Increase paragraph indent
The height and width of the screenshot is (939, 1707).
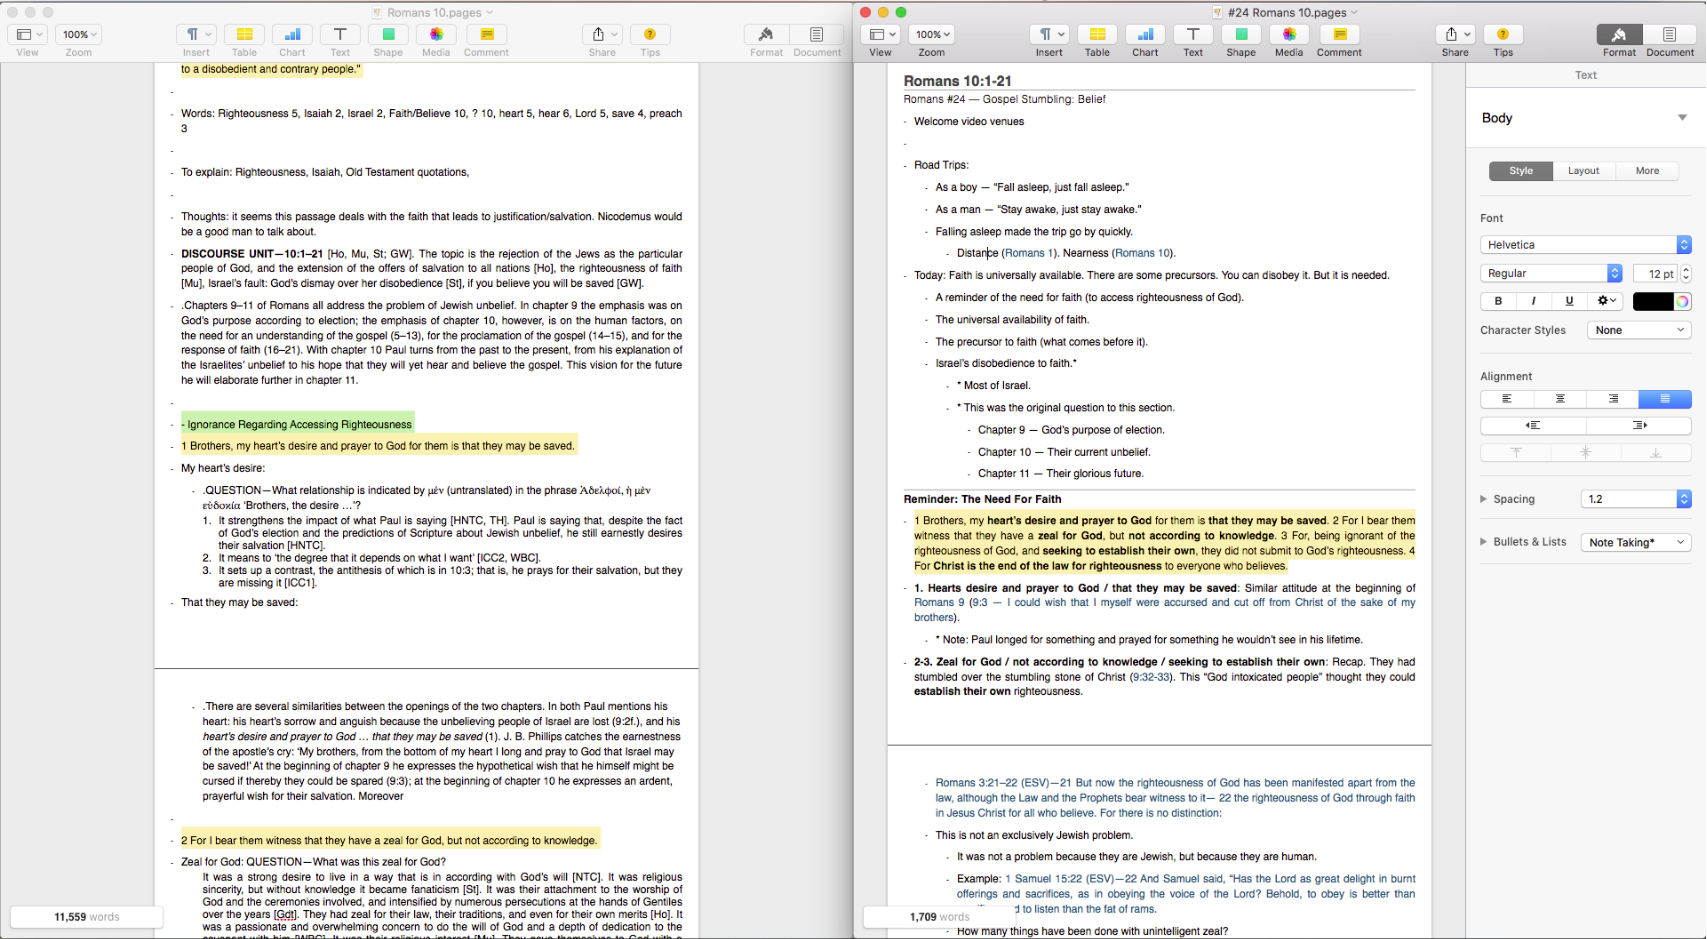tap(1639, 425)
